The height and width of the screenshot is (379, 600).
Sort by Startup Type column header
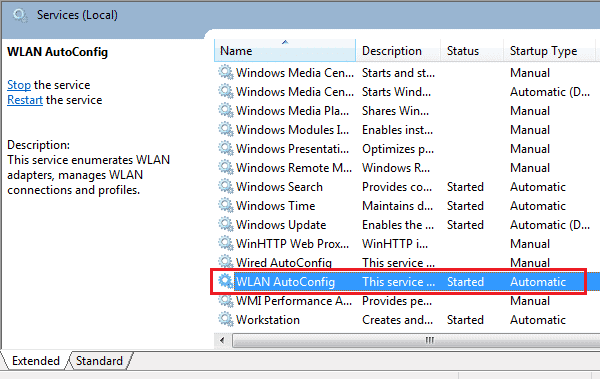pyautogui.click(x=549, y=51)
